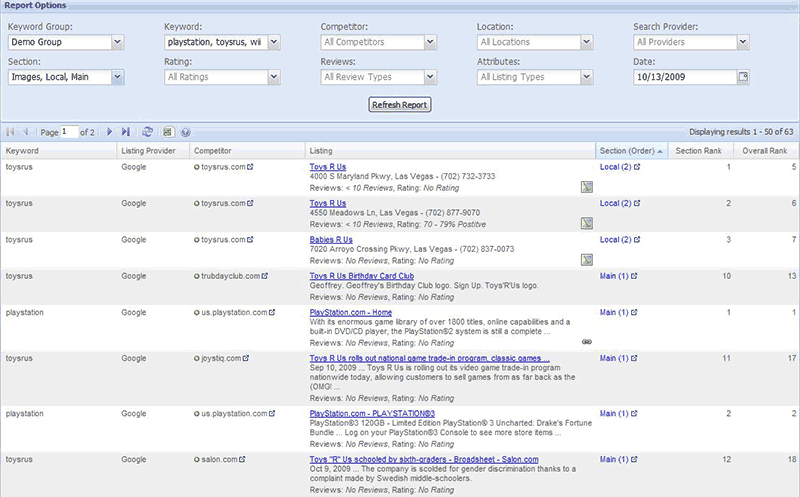Click the Date field showing 10/13/2009
This screenshot has height=497, width=800.
click(x=685, y=77)
